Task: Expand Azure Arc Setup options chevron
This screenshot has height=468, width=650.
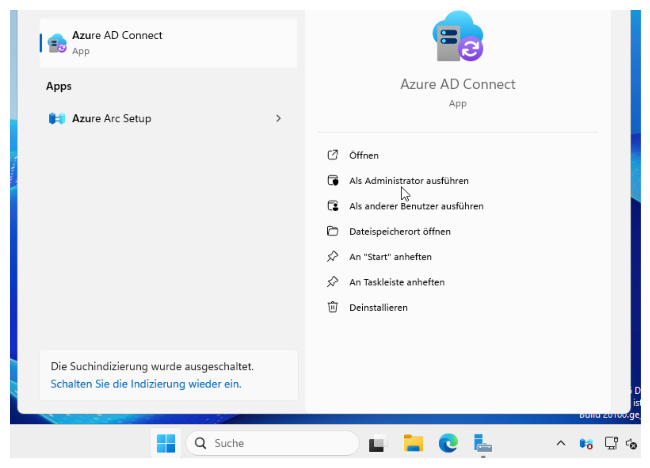Action: [x=278, y=119]
